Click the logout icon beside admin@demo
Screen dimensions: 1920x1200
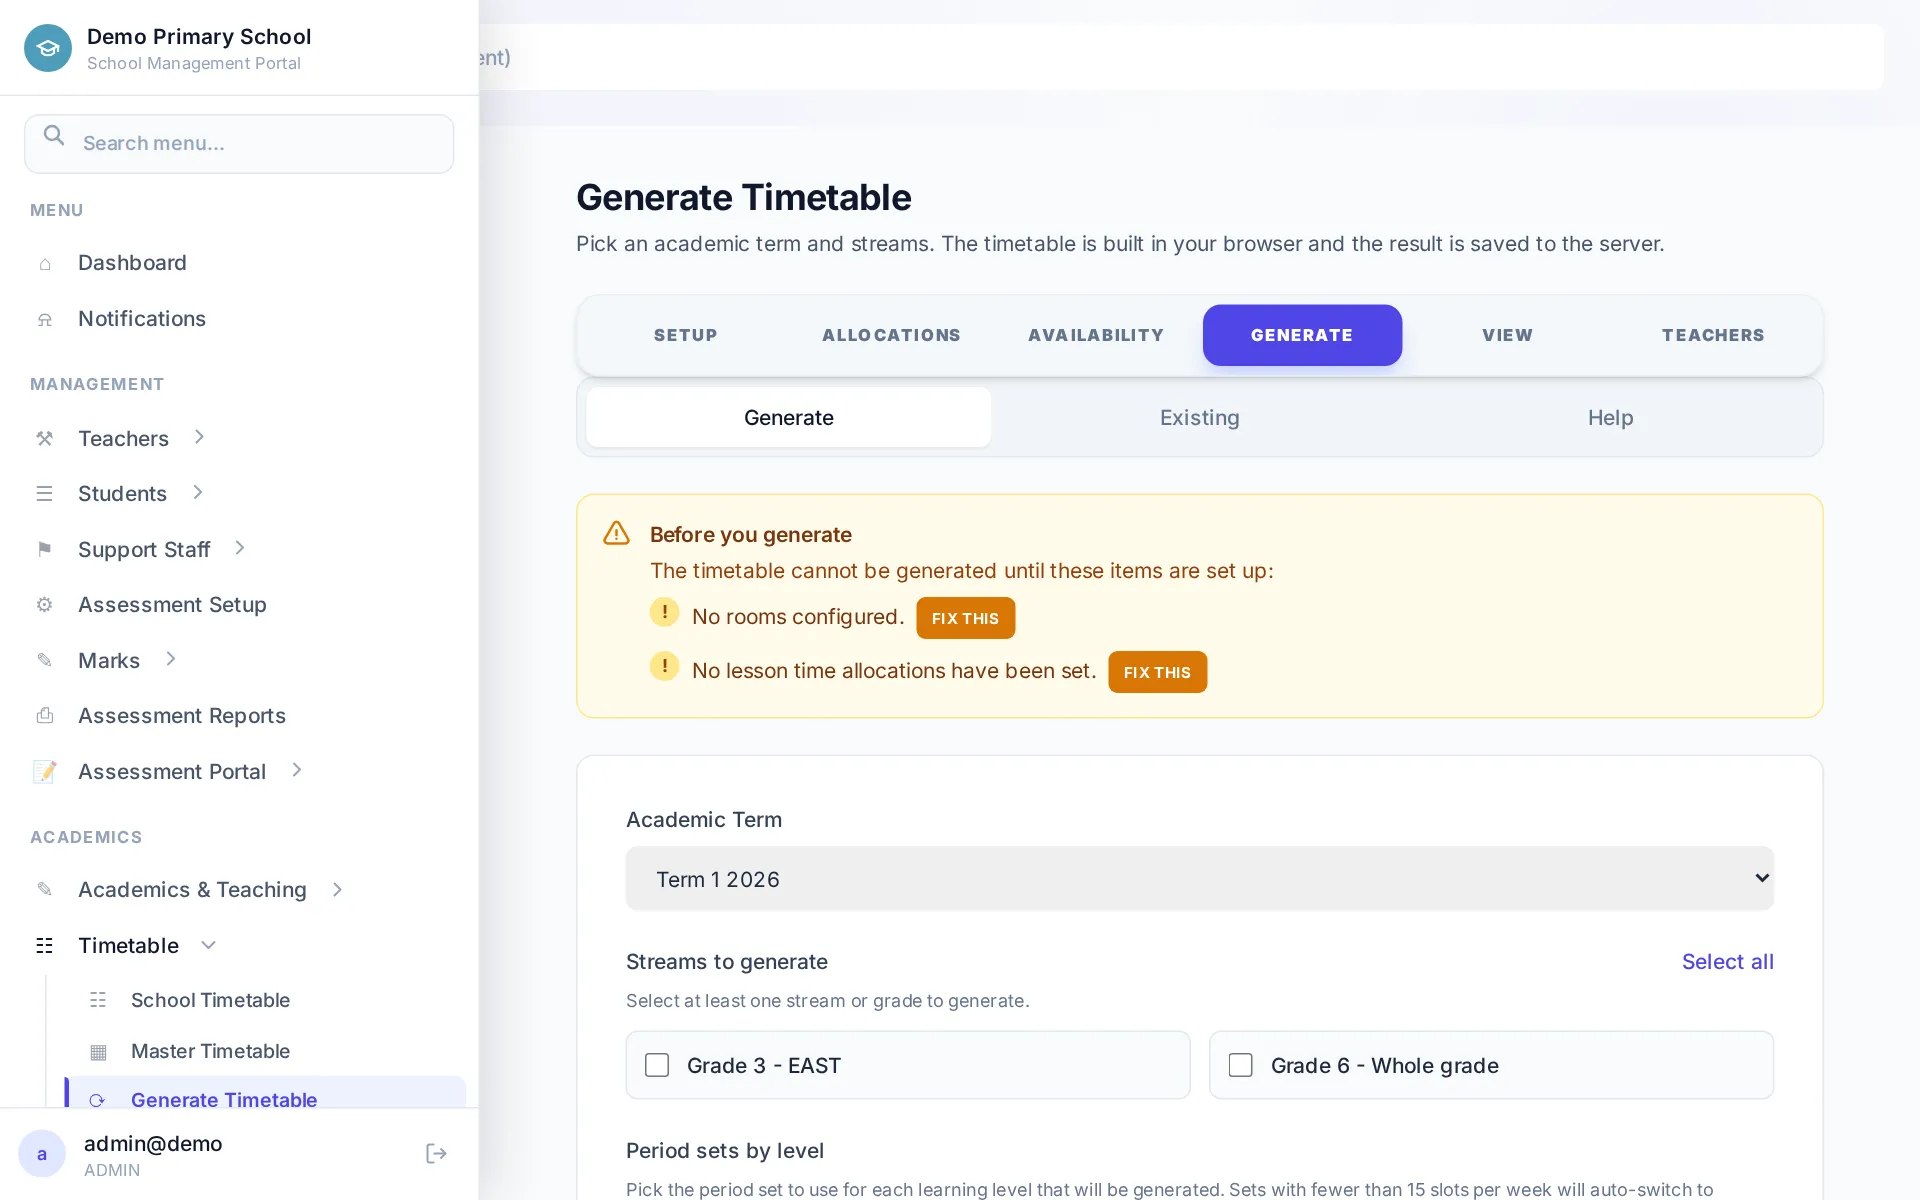click(436, 1154)
